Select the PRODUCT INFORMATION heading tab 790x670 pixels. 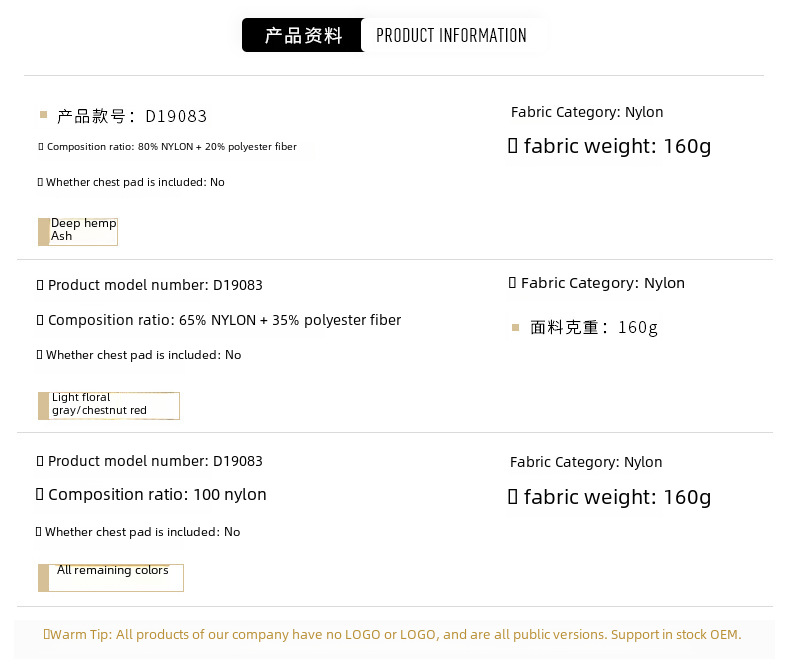click(451, 35)
